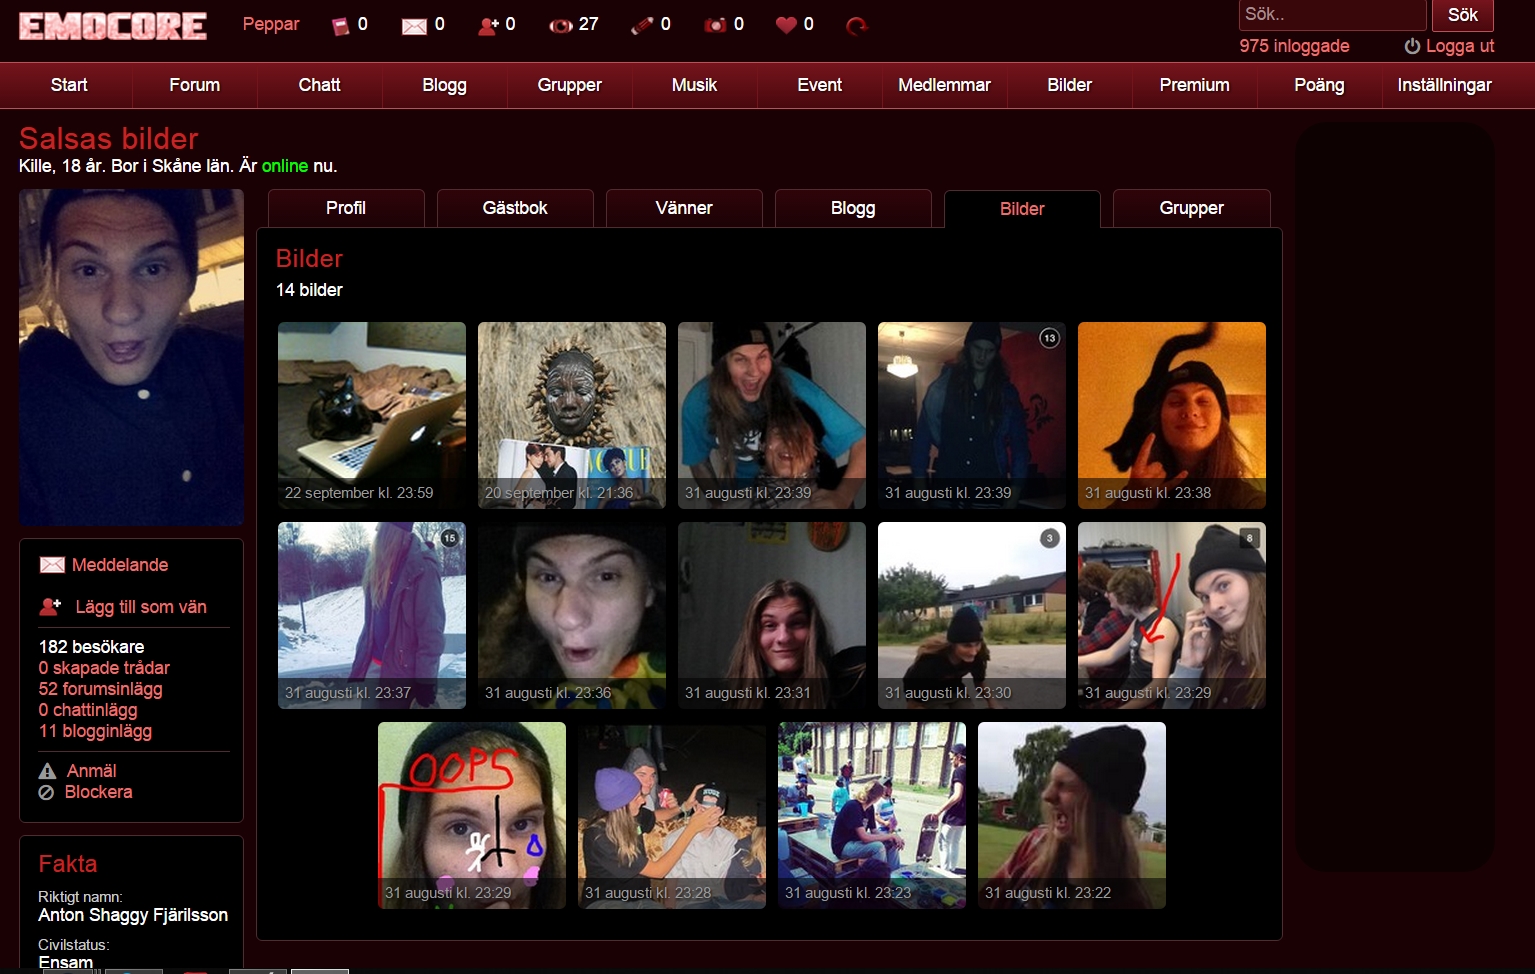Viewport: 1535px width, 974px height.
Task: Click the Logga ut link
Action: tap(1460, 46)
